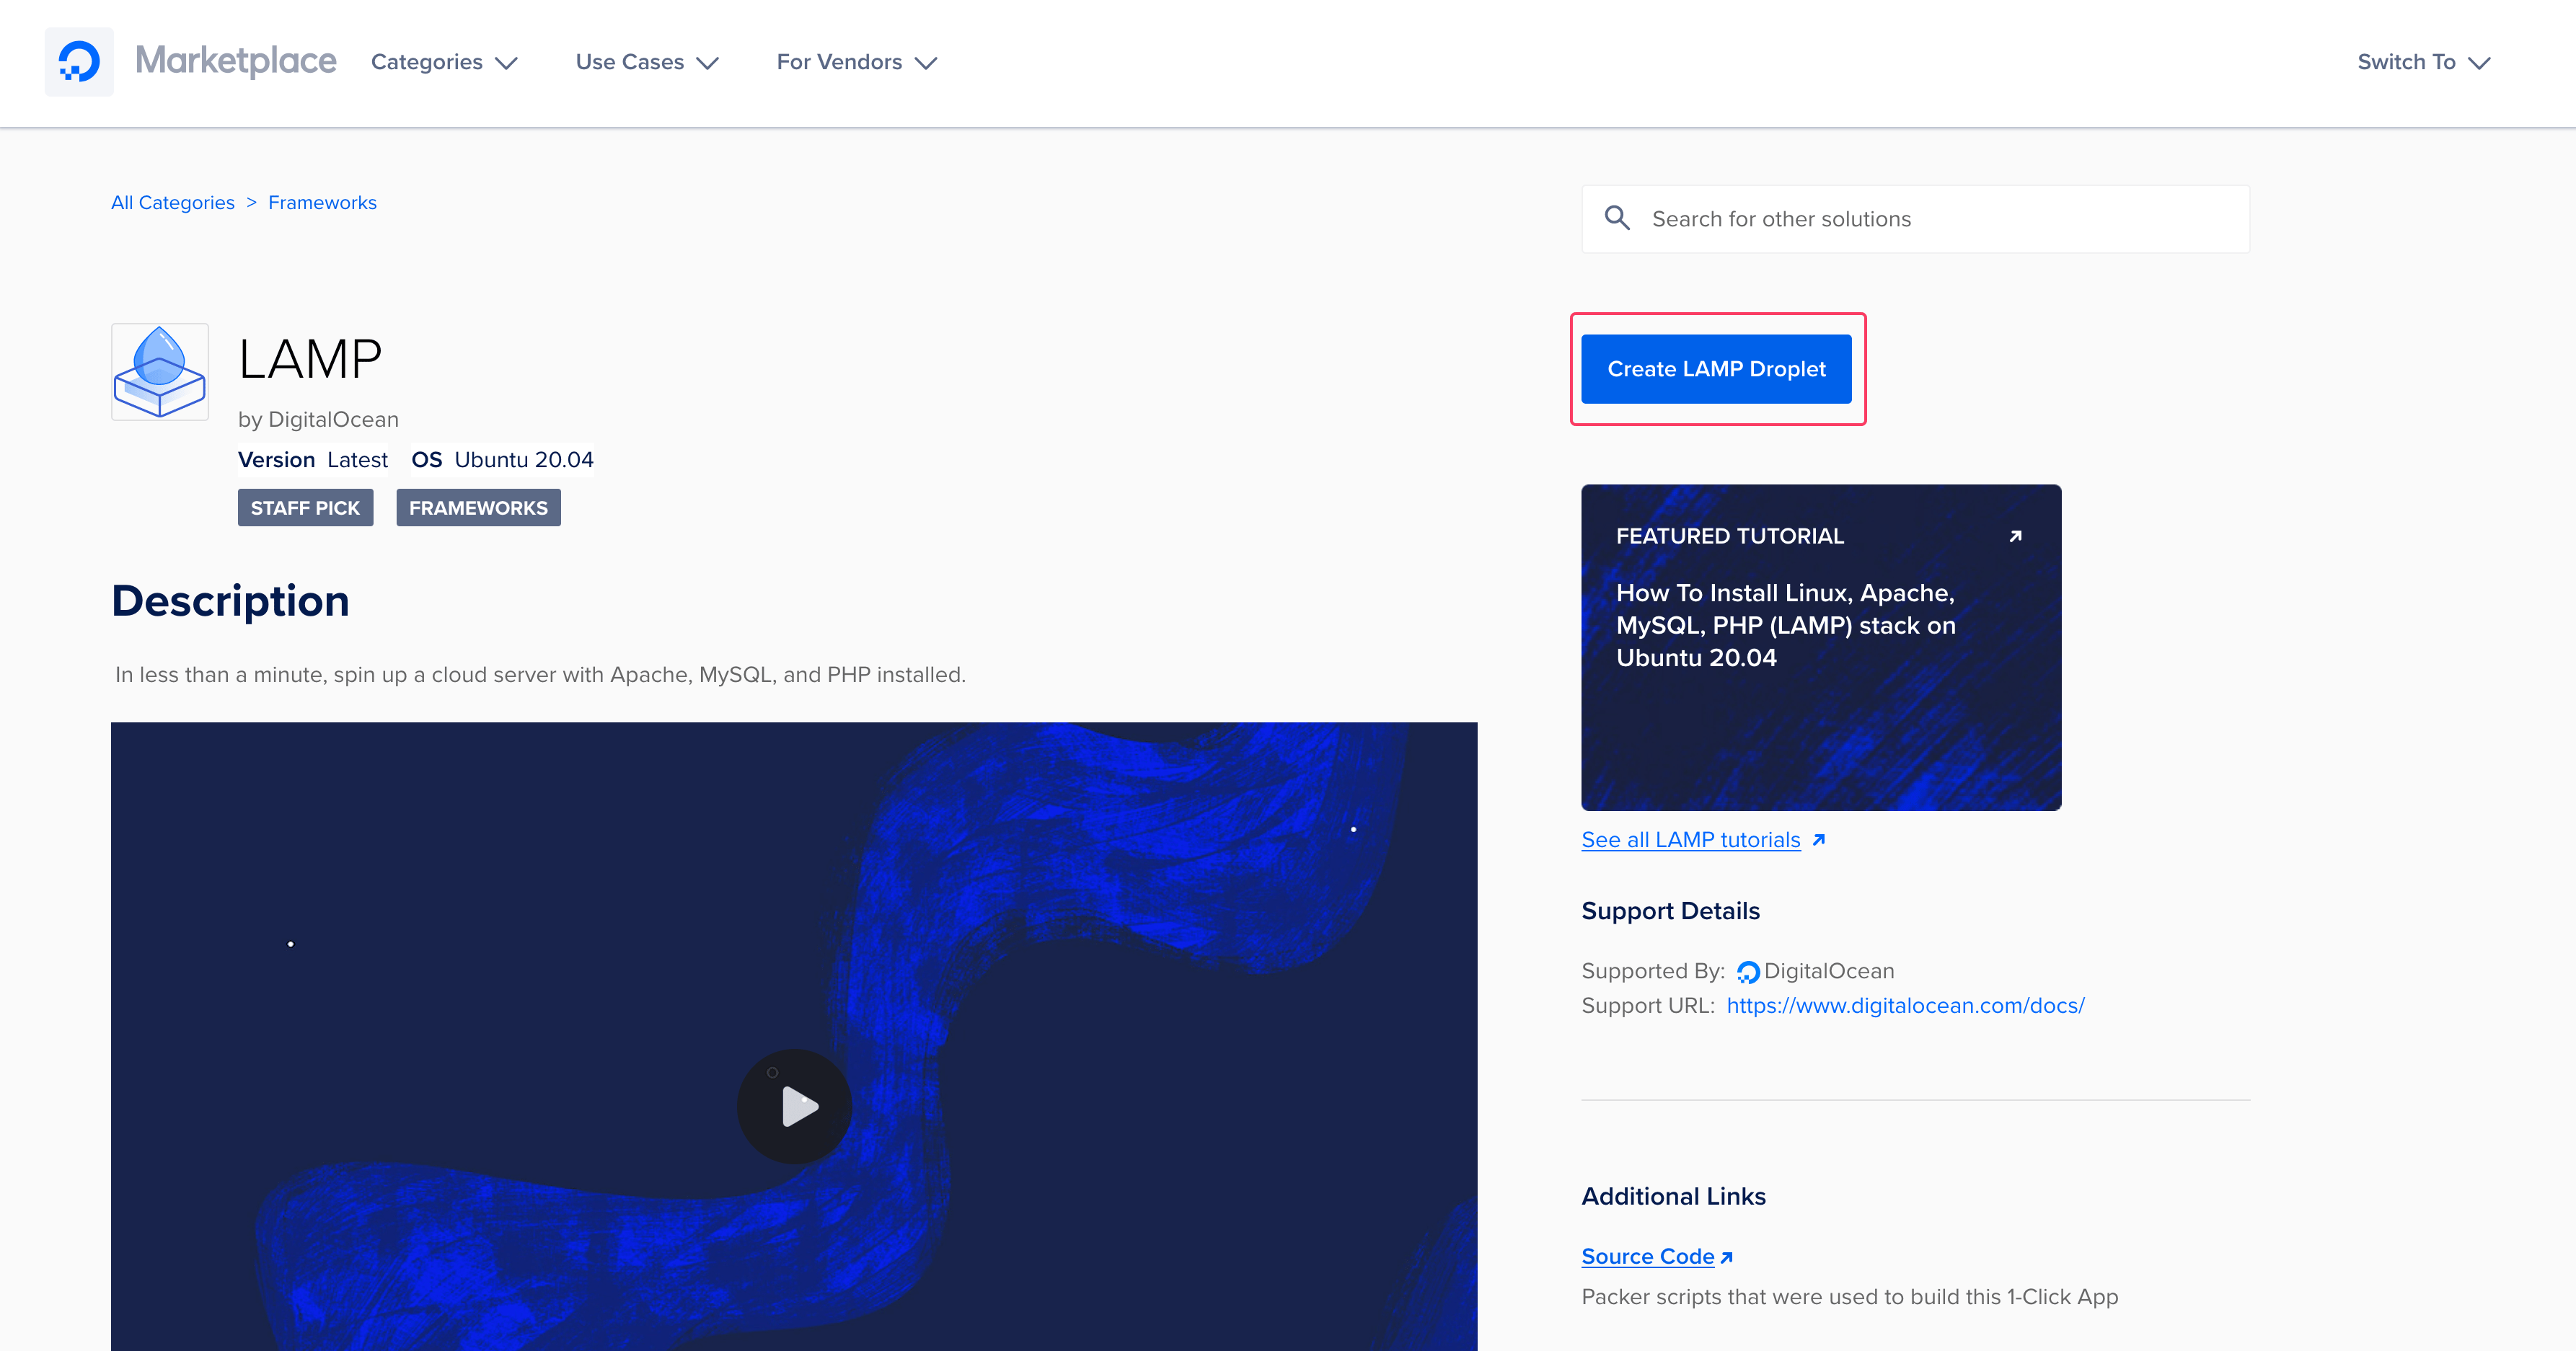The image size is (2576, 1351).
Task: Click the arrow icon beside LAMP tutorials
Action: [1819, 840]
